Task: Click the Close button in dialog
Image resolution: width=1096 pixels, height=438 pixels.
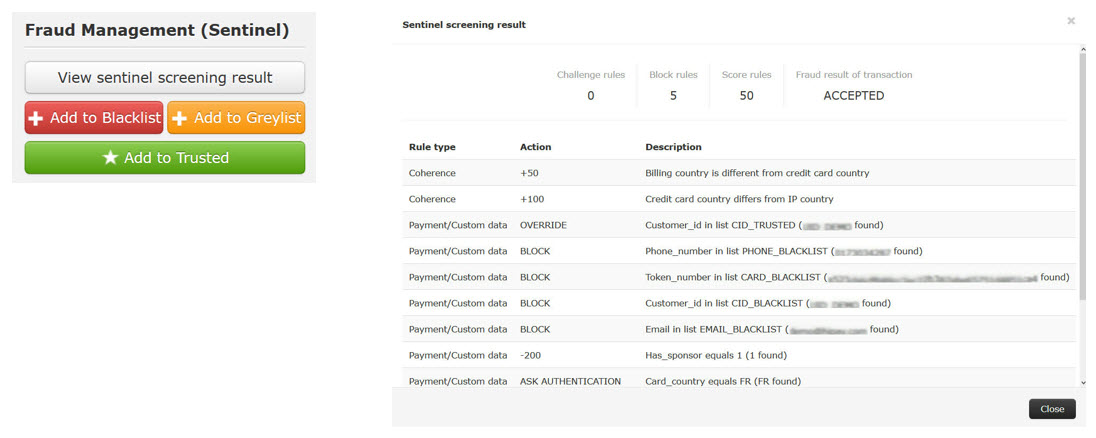Action: tap(1052, 409)
